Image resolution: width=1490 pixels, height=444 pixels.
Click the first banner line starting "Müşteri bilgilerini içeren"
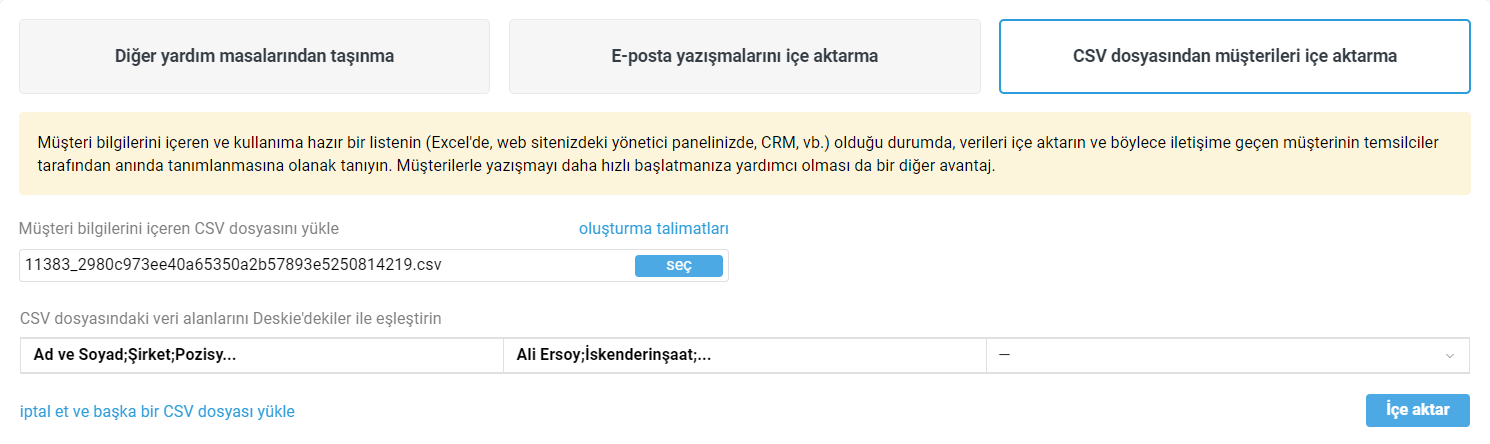(738, 142)
